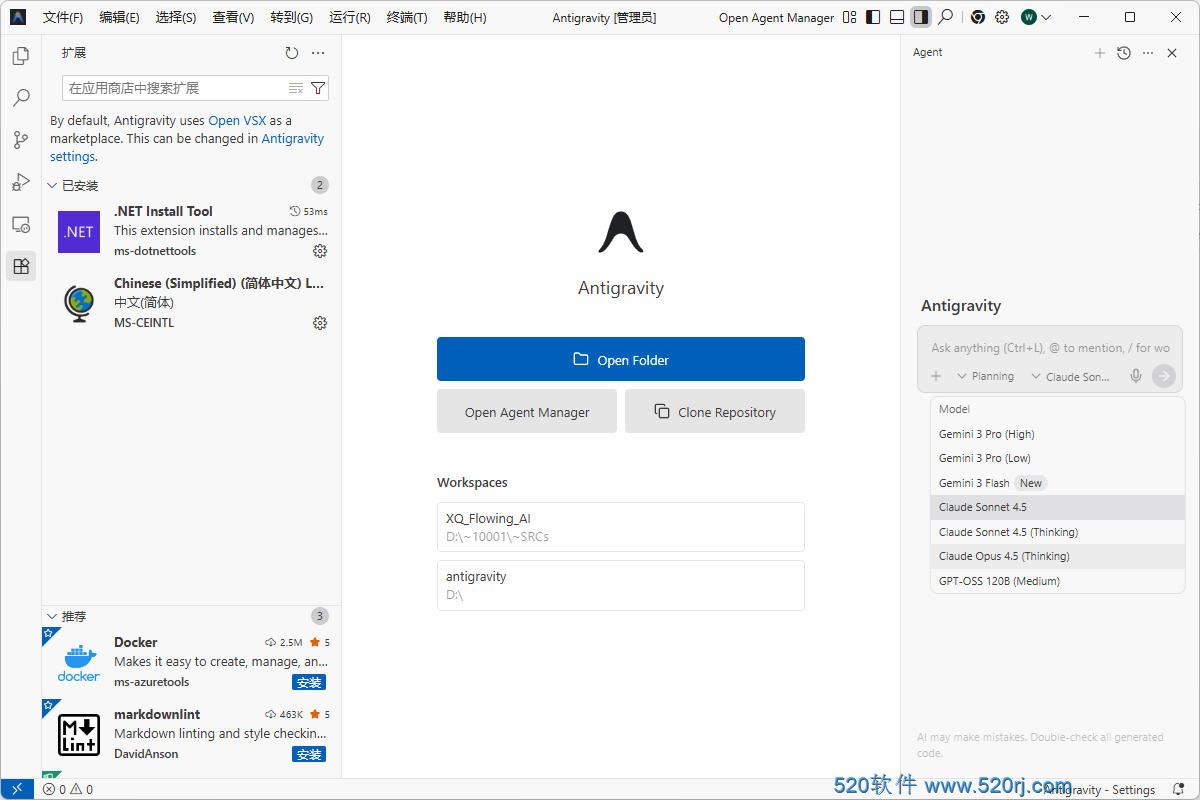The image size is (1200, 800).
Task: Click the microphone icon in Agent input
Action: 1136,376
